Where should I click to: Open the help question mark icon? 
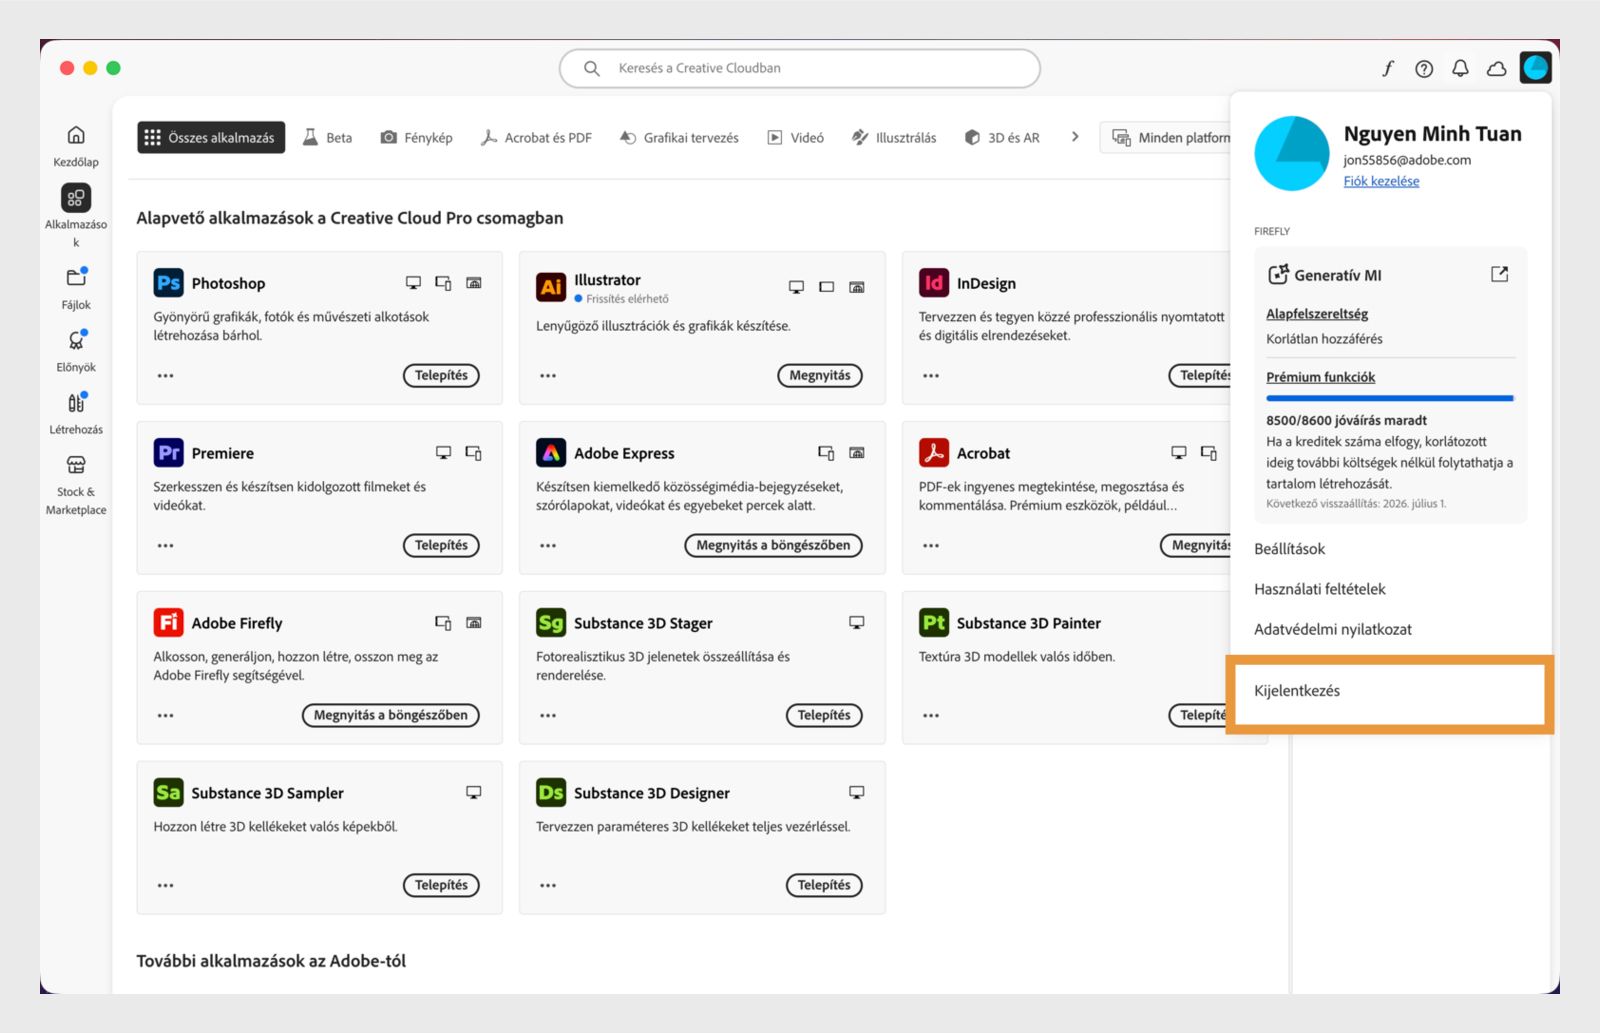(x=1424, y=68)
